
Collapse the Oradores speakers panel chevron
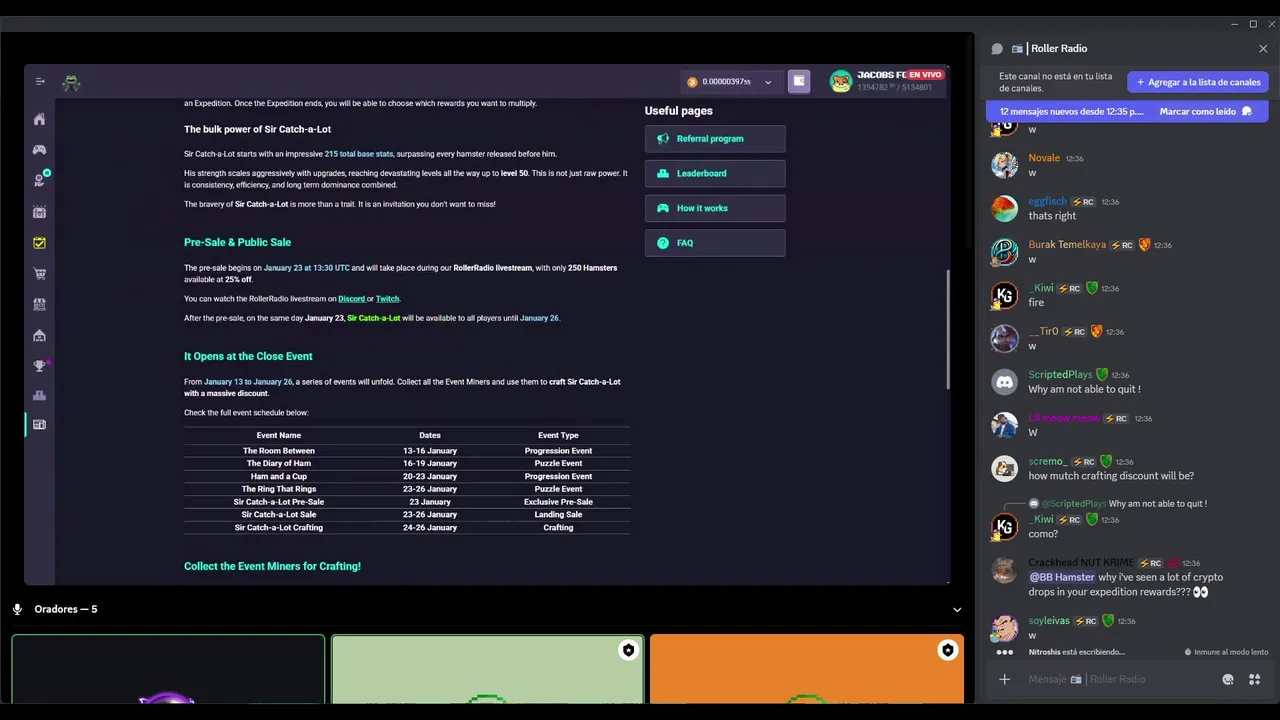[957, 609]
